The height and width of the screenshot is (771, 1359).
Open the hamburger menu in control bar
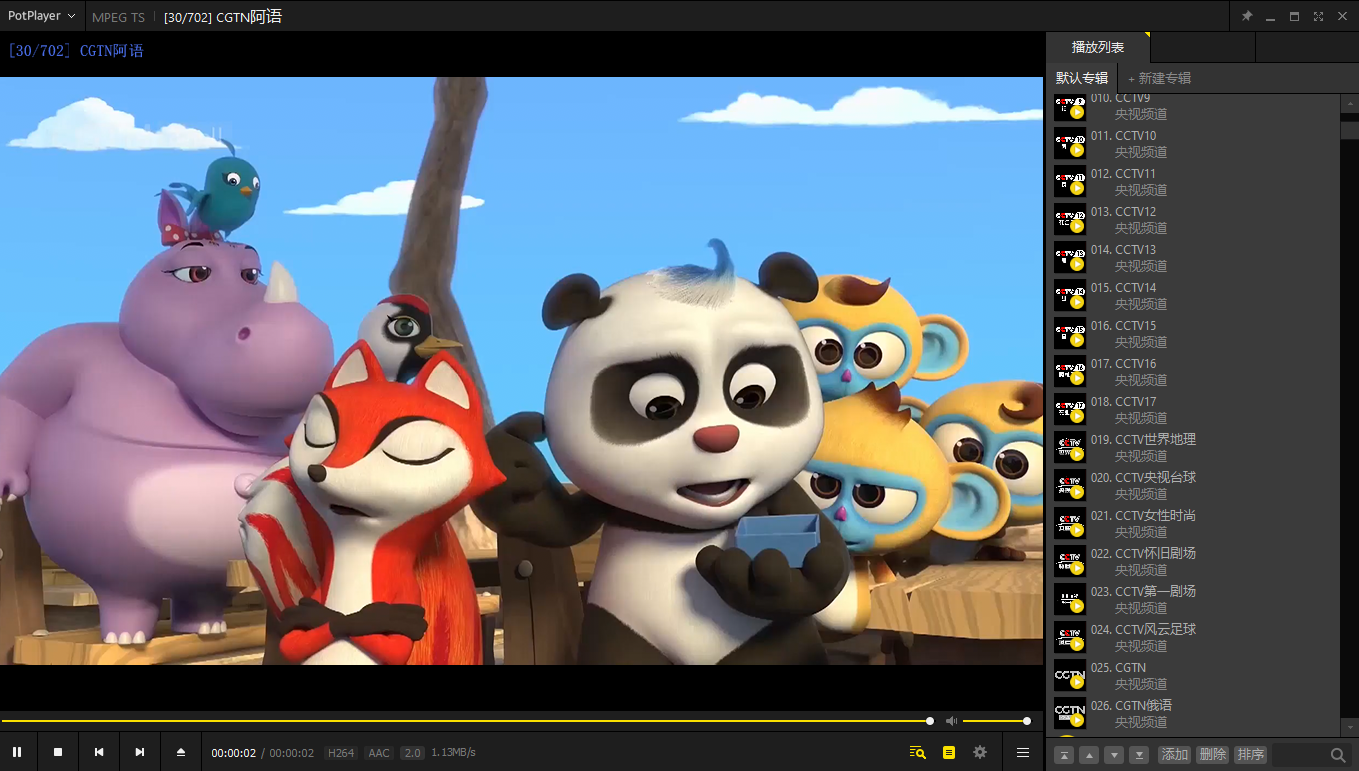[x=1023, y=752]
